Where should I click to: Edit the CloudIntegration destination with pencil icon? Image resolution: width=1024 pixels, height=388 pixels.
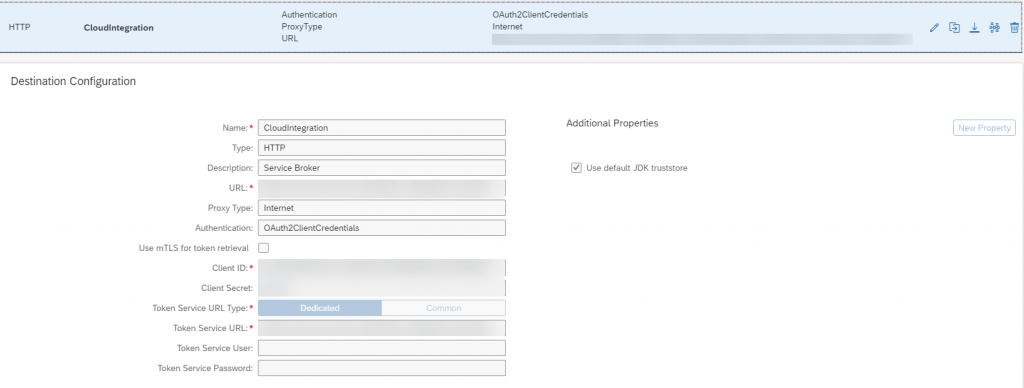(934, 27)
